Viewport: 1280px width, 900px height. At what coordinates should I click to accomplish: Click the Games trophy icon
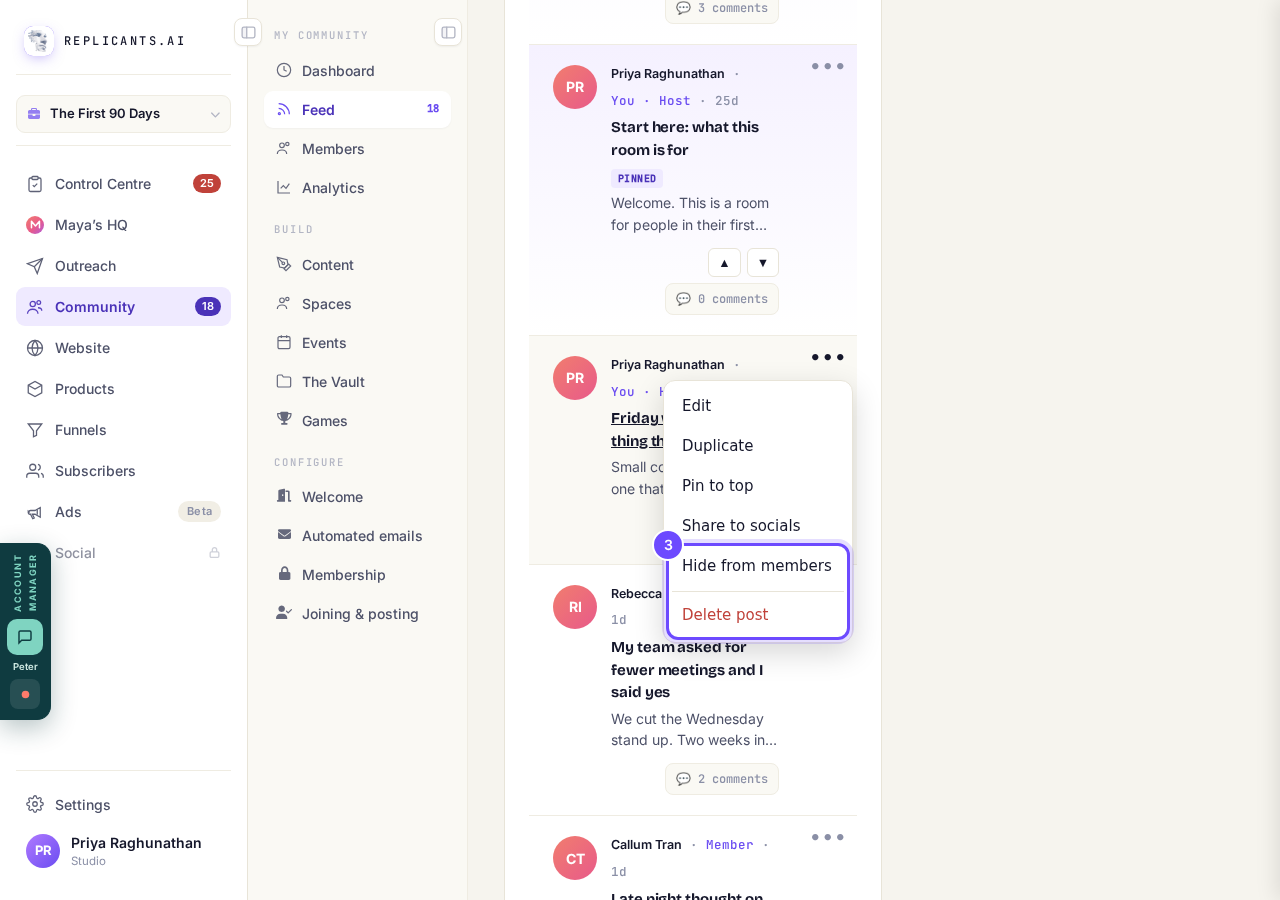point(284,419)
